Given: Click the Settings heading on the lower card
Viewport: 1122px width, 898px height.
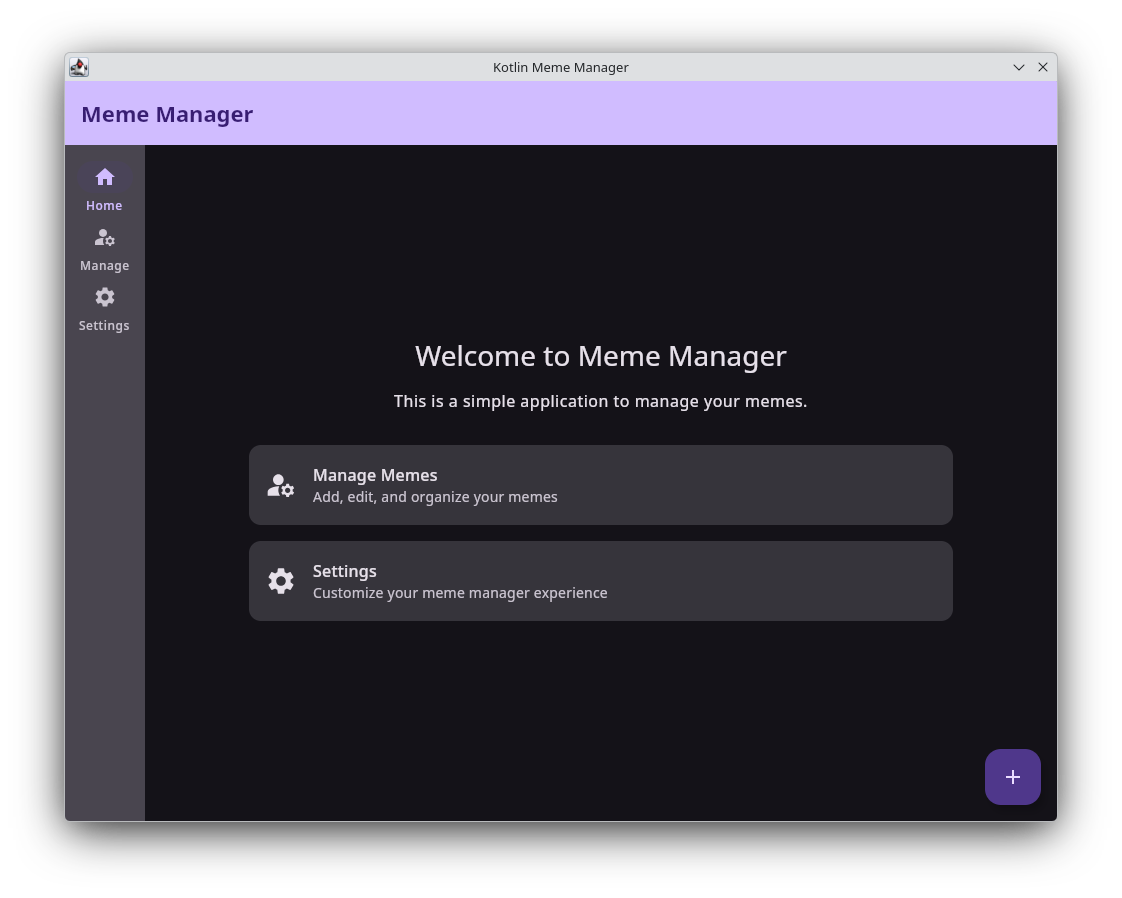Looking at the screenshot, I should click(x=344, y=571).
